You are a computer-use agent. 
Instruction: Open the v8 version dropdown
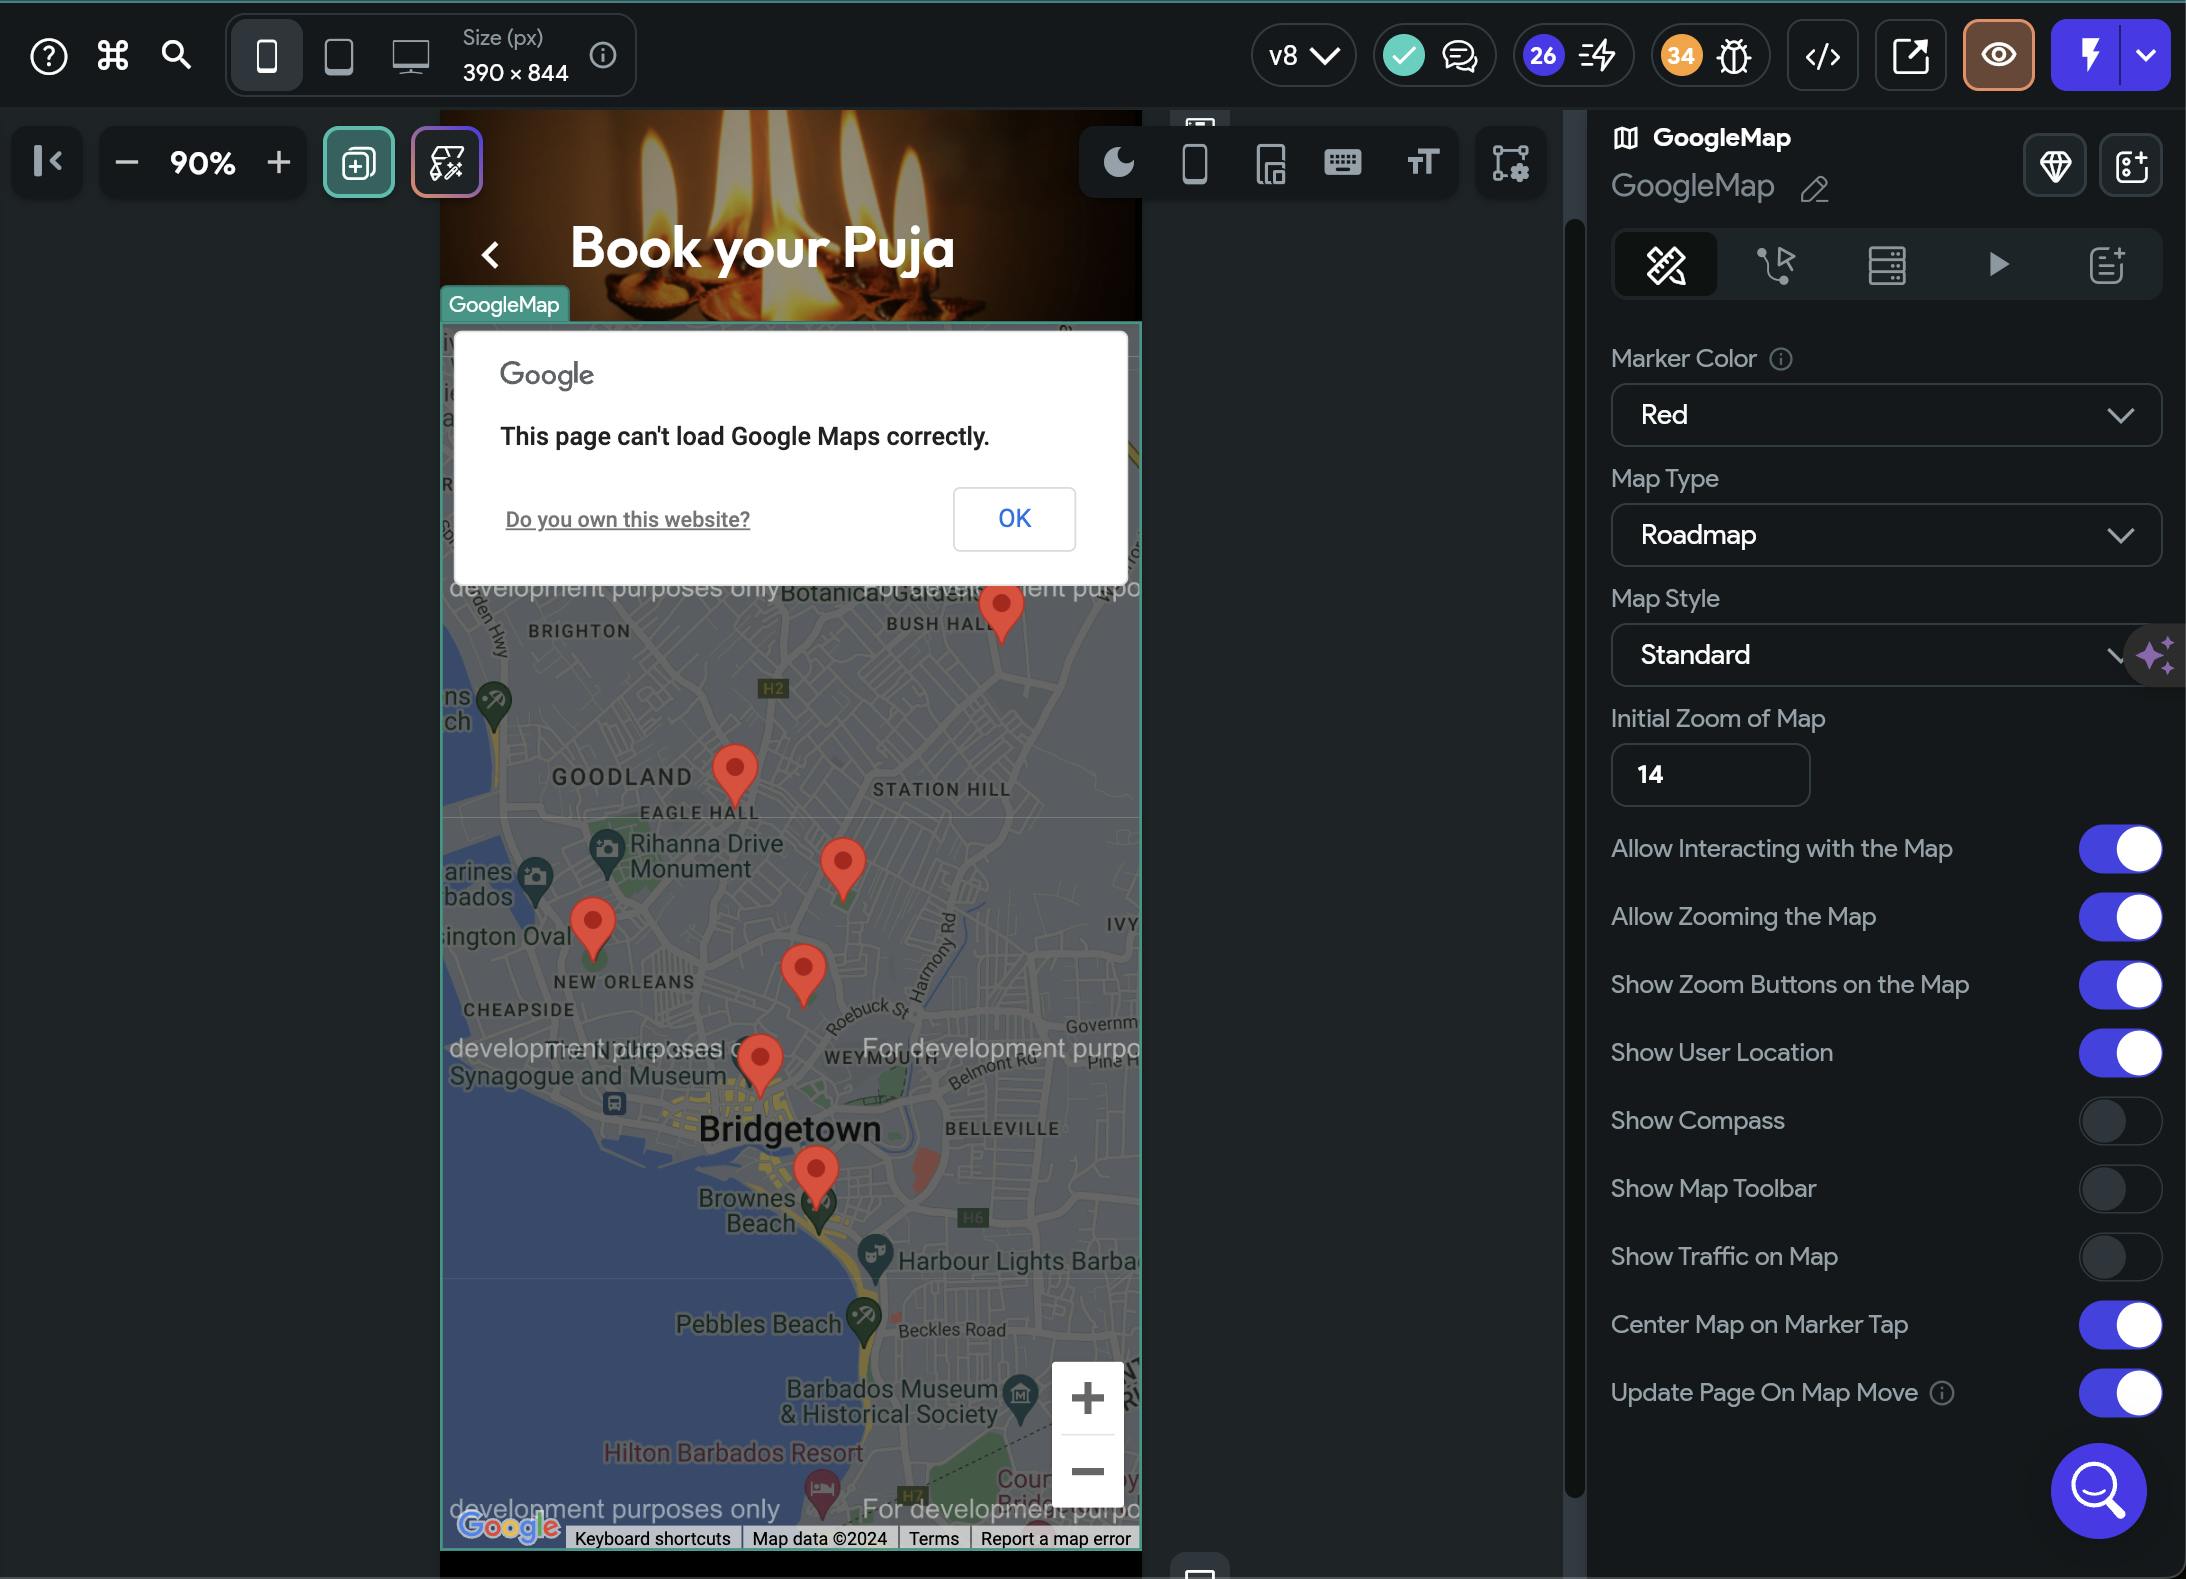click(x=1303, y=56)
